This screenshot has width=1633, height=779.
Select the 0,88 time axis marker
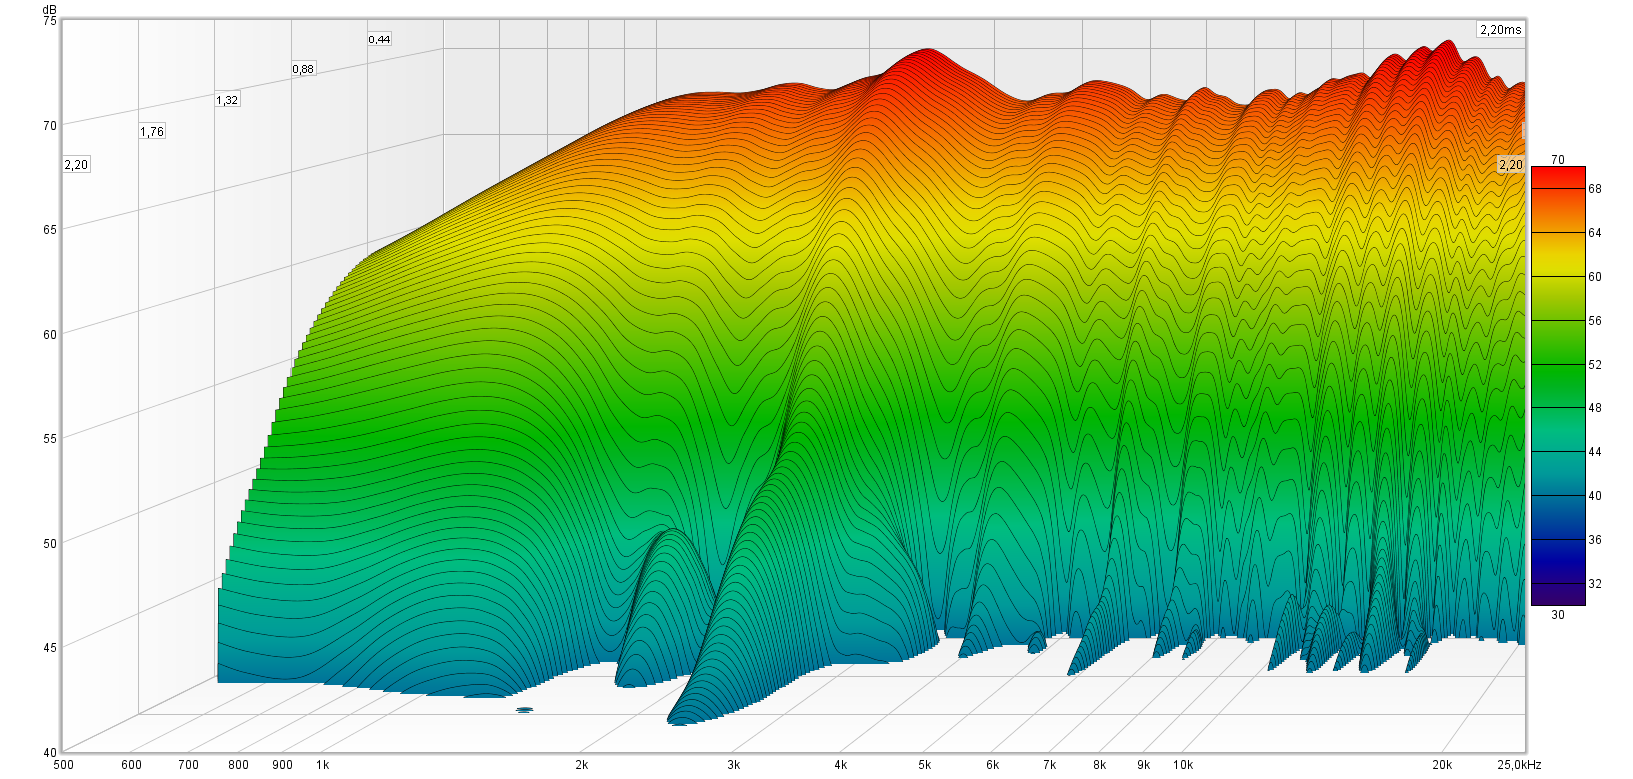(x=303, y=69)
